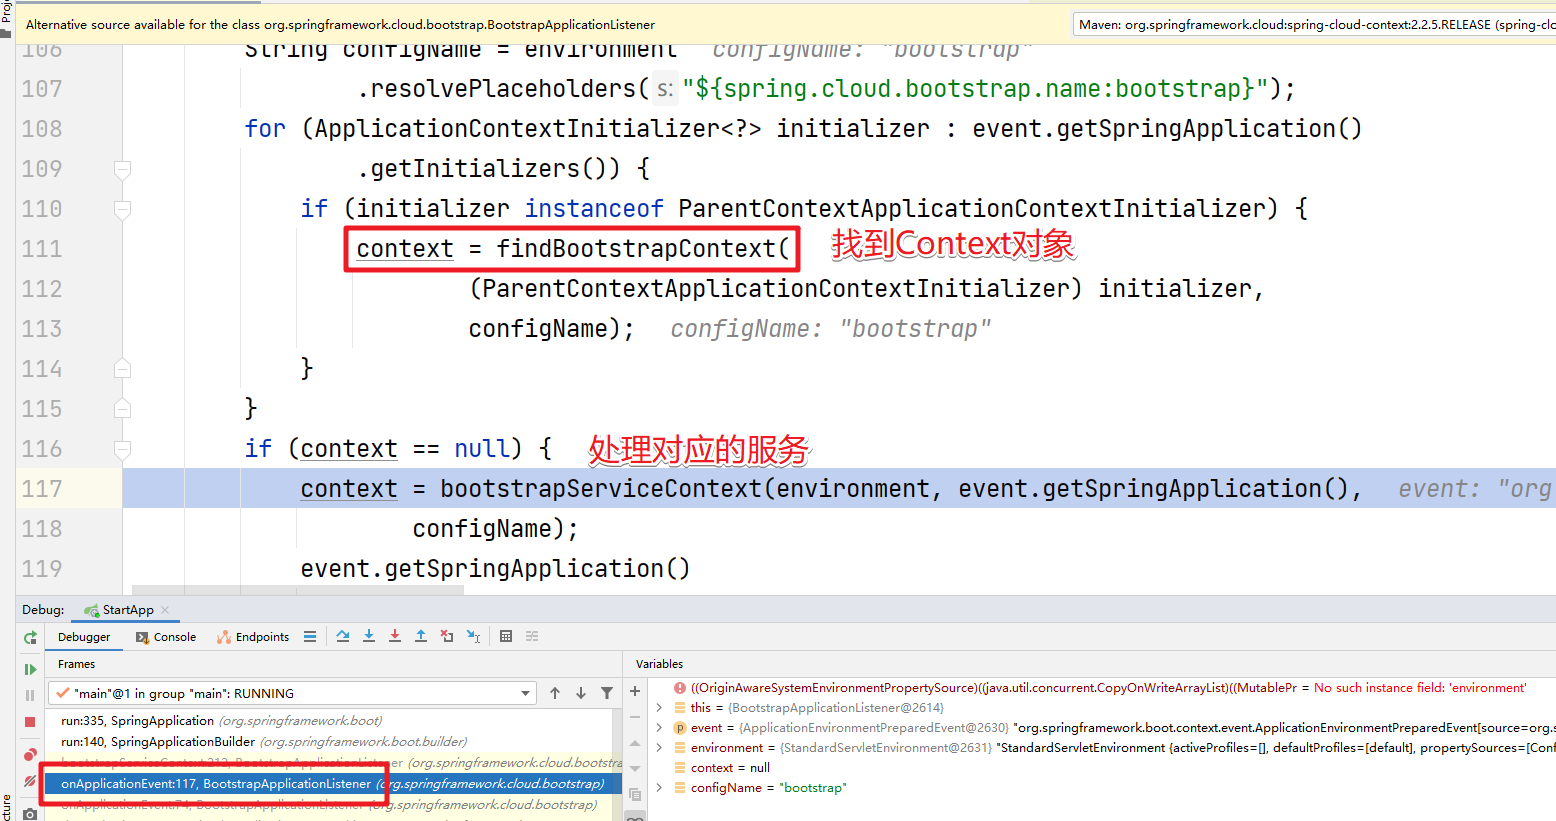The height and width of the screenshot is (821, 1556).
Task: Move watch up arrow in Variables
Action: click(x=635, y=743)
